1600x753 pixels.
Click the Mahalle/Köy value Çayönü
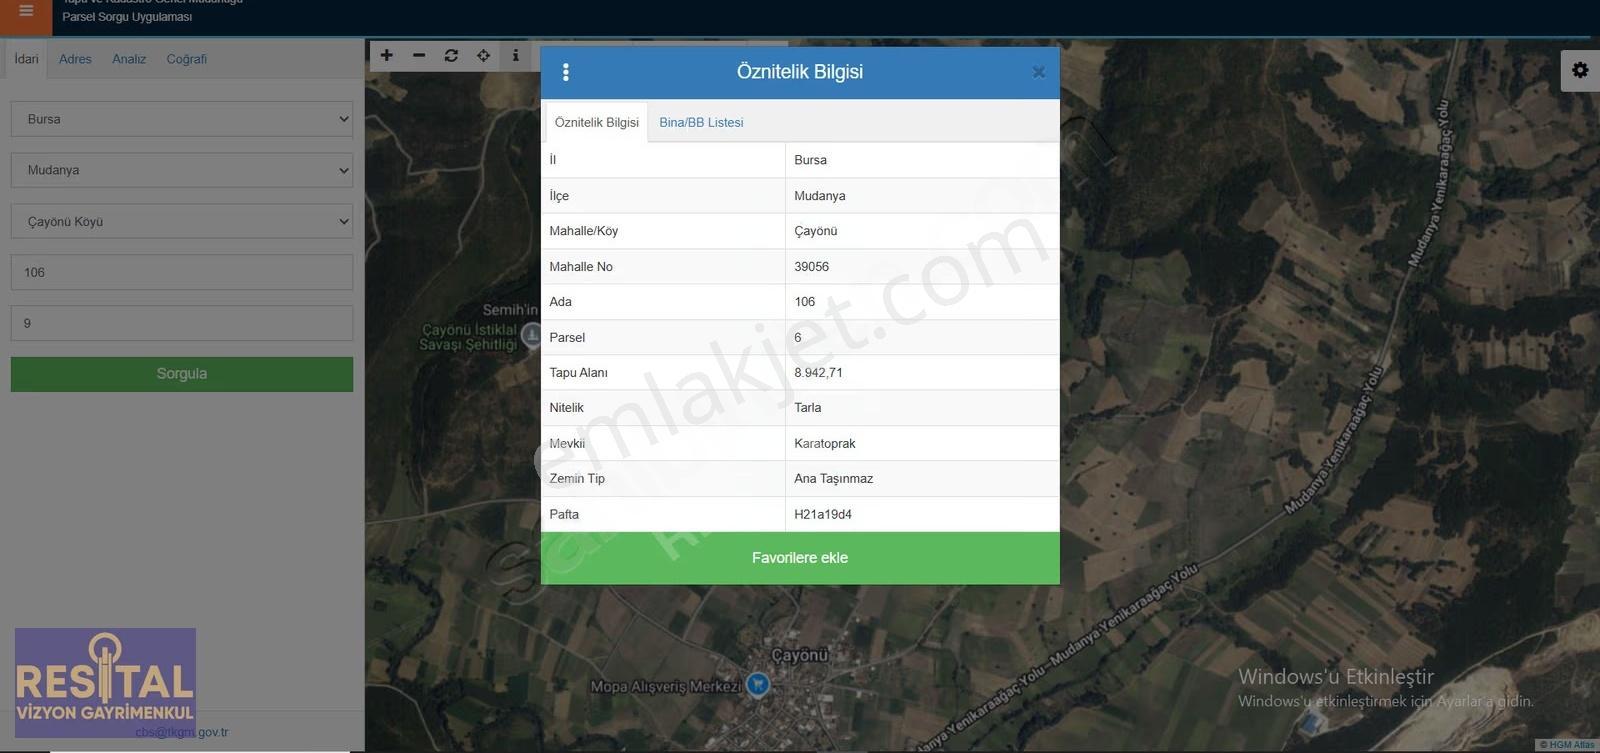pyautogui.click(x=815, y=231)
